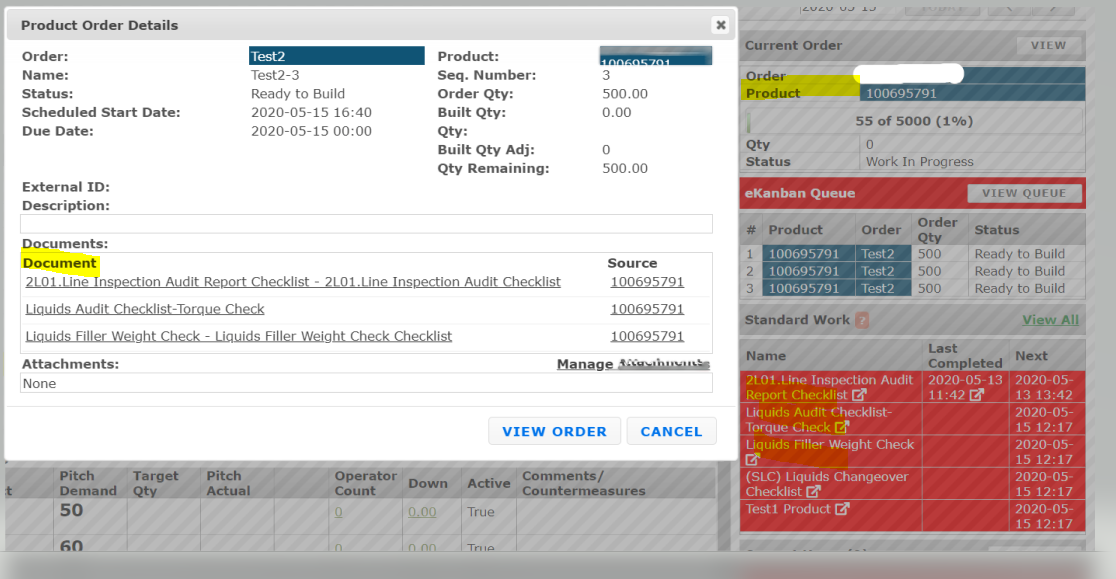Image resolution: width=1116 pixels, height=579 pixels.
Task: Click Status column header in eKanban Queue
Action: pos(996,230)
